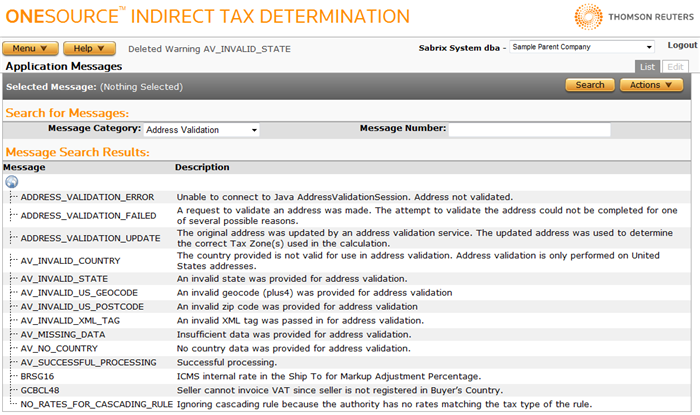Click the Logout link
Image resolution: width=700 pixels, height=415 pixels.
[681, 46]
